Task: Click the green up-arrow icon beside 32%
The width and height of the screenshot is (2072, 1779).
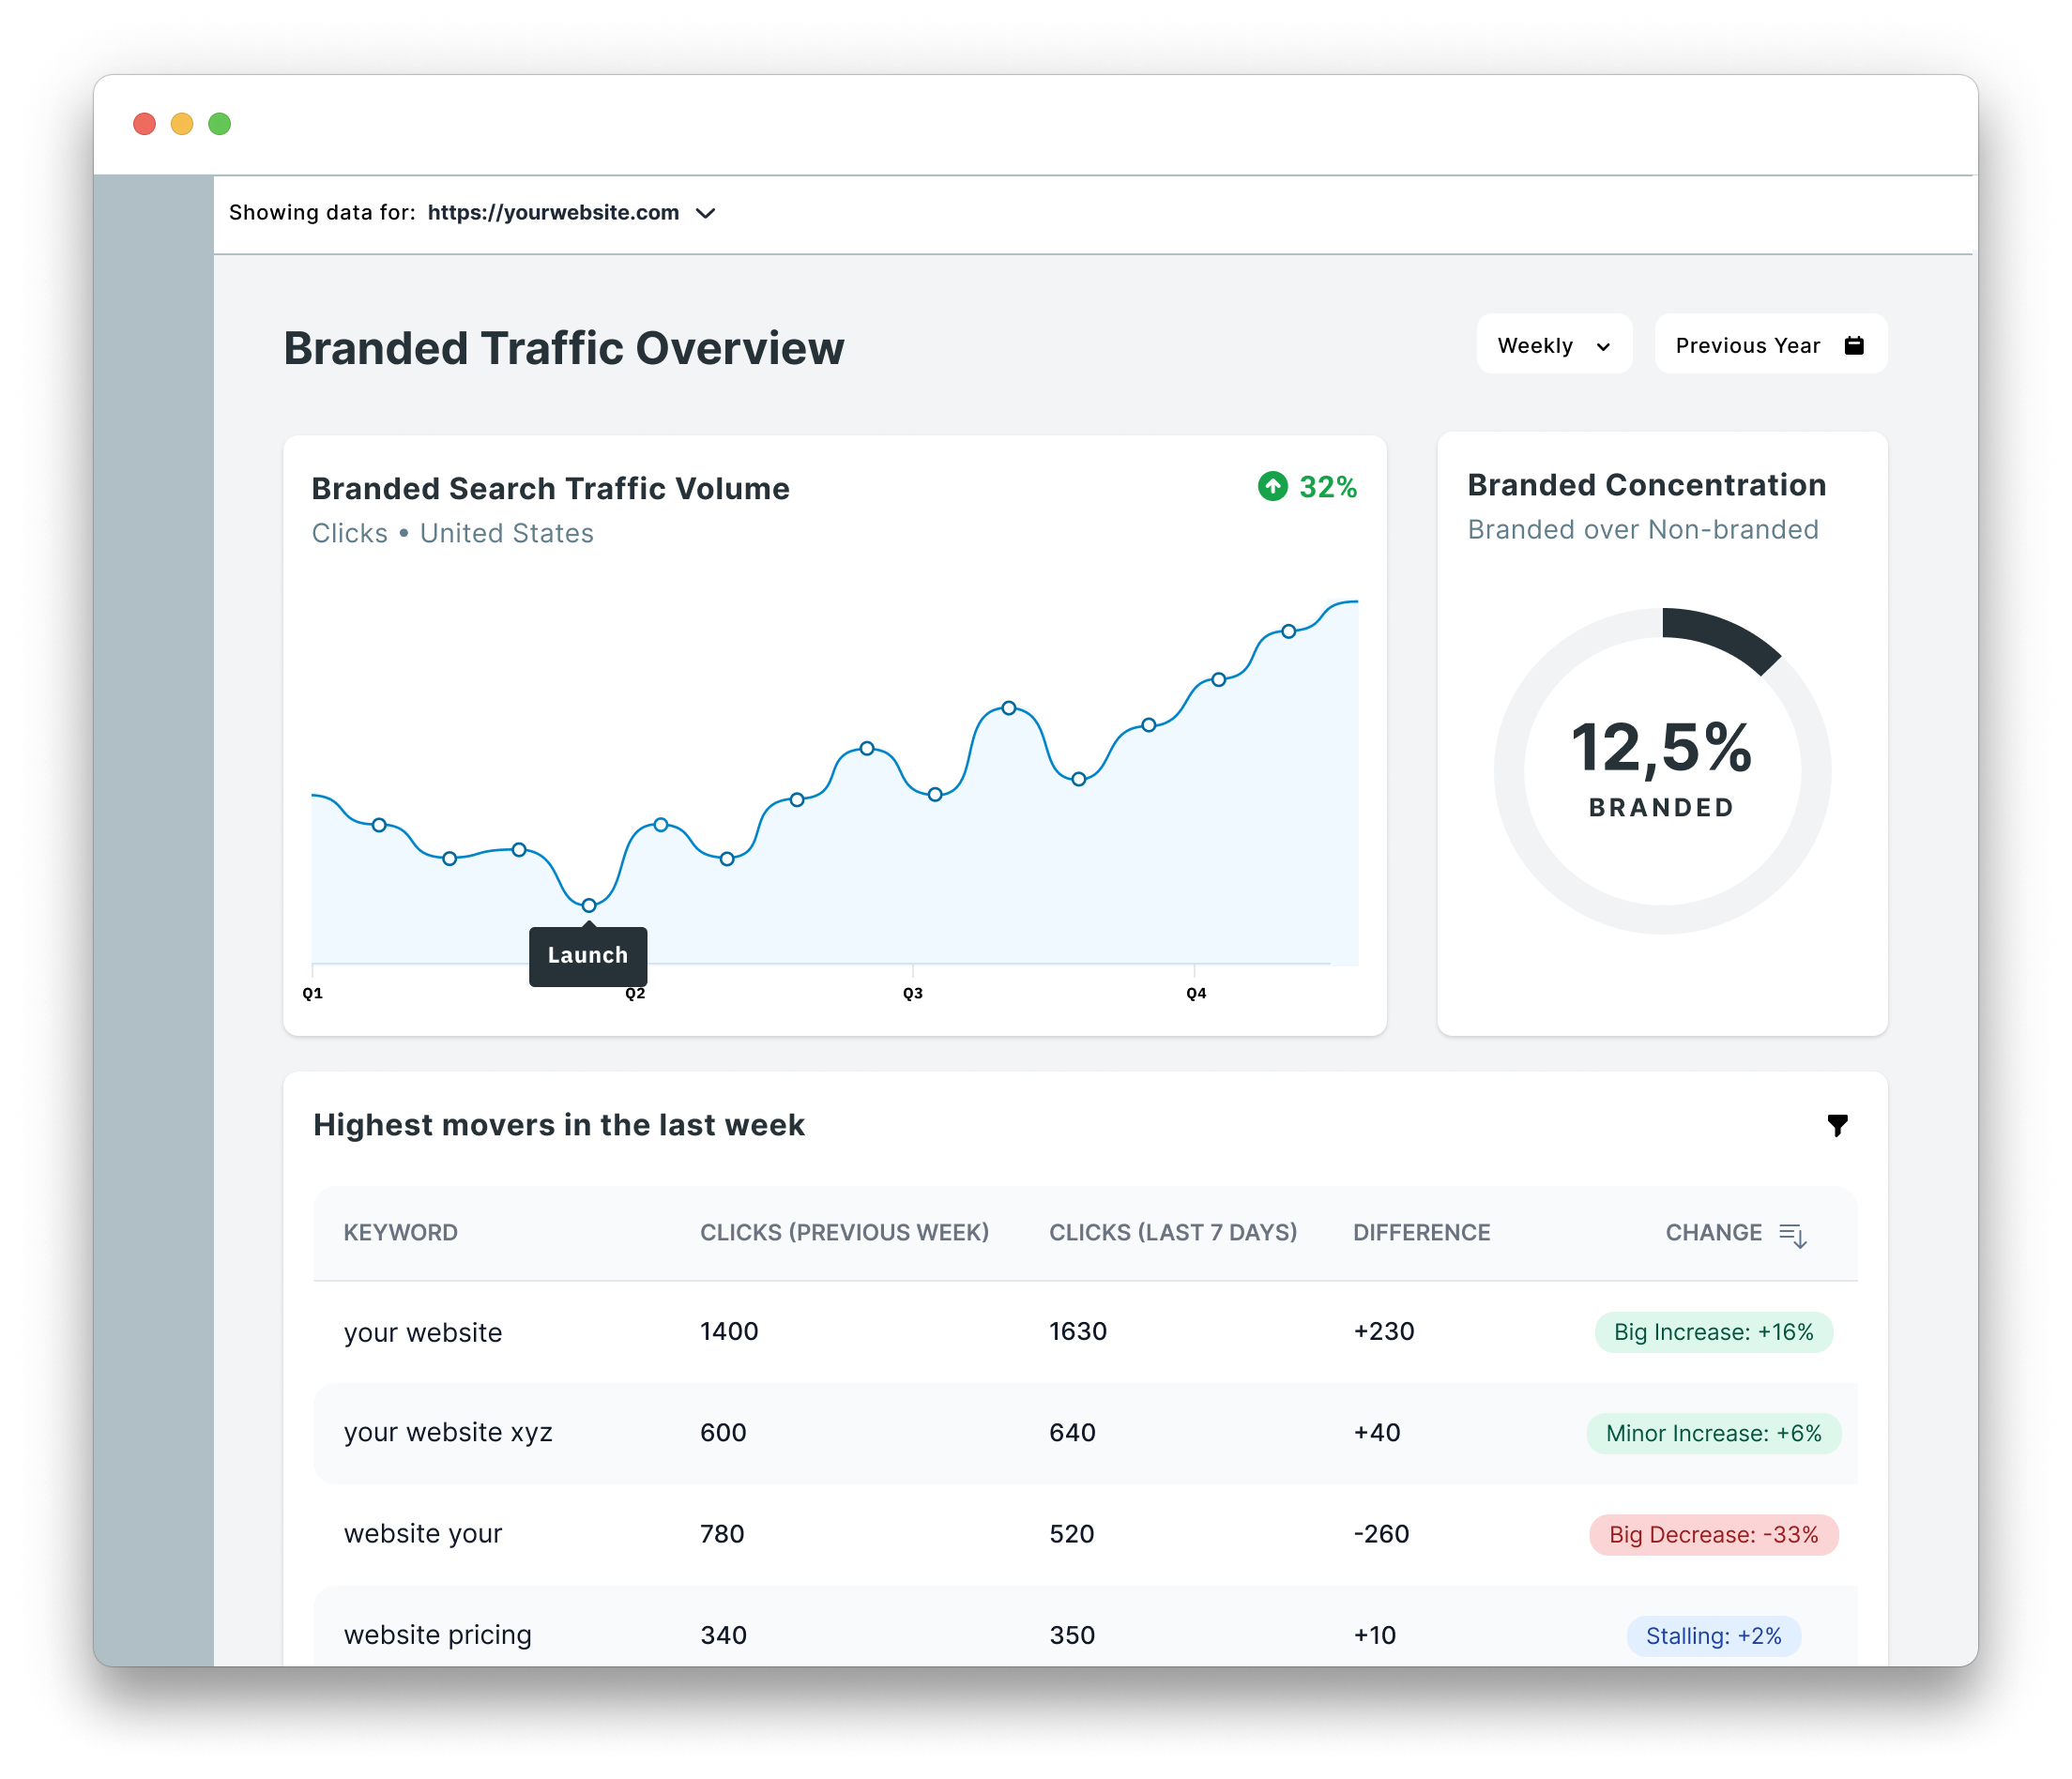Action: [x=1272, y=487]
